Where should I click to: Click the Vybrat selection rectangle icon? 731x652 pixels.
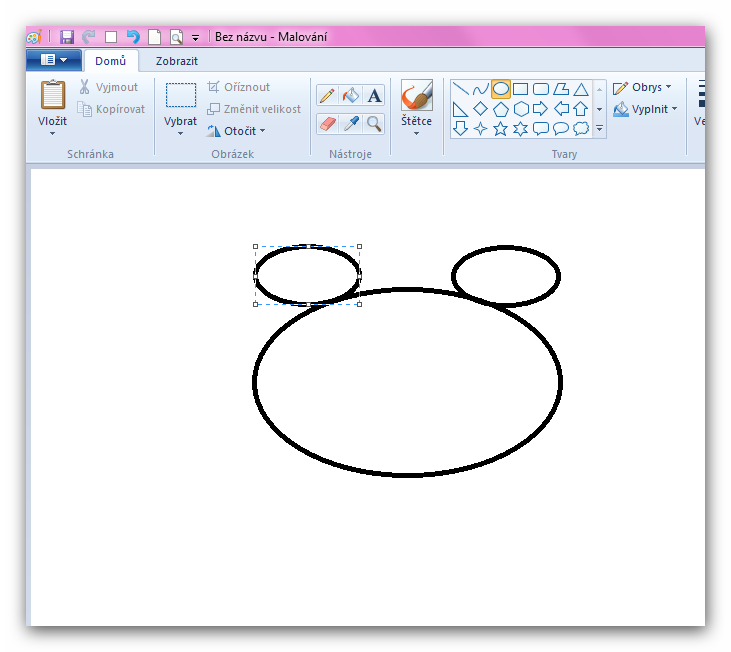181,95
